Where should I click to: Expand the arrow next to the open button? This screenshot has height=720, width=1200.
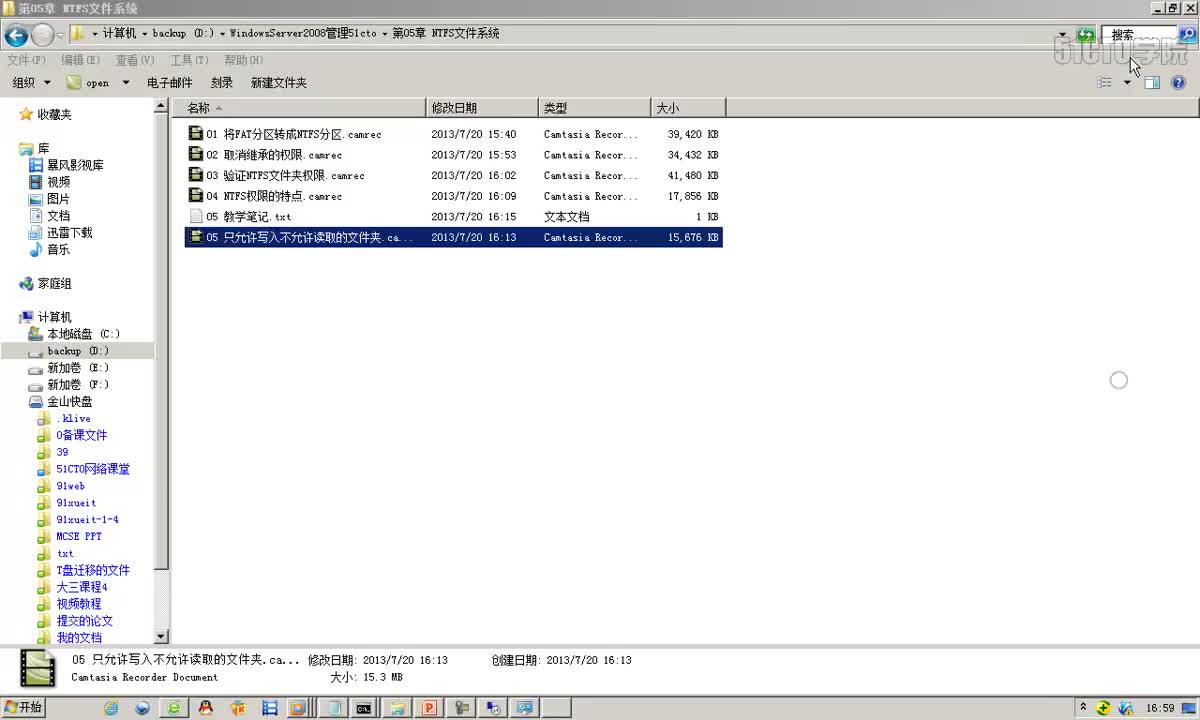[x=126, y=83]
